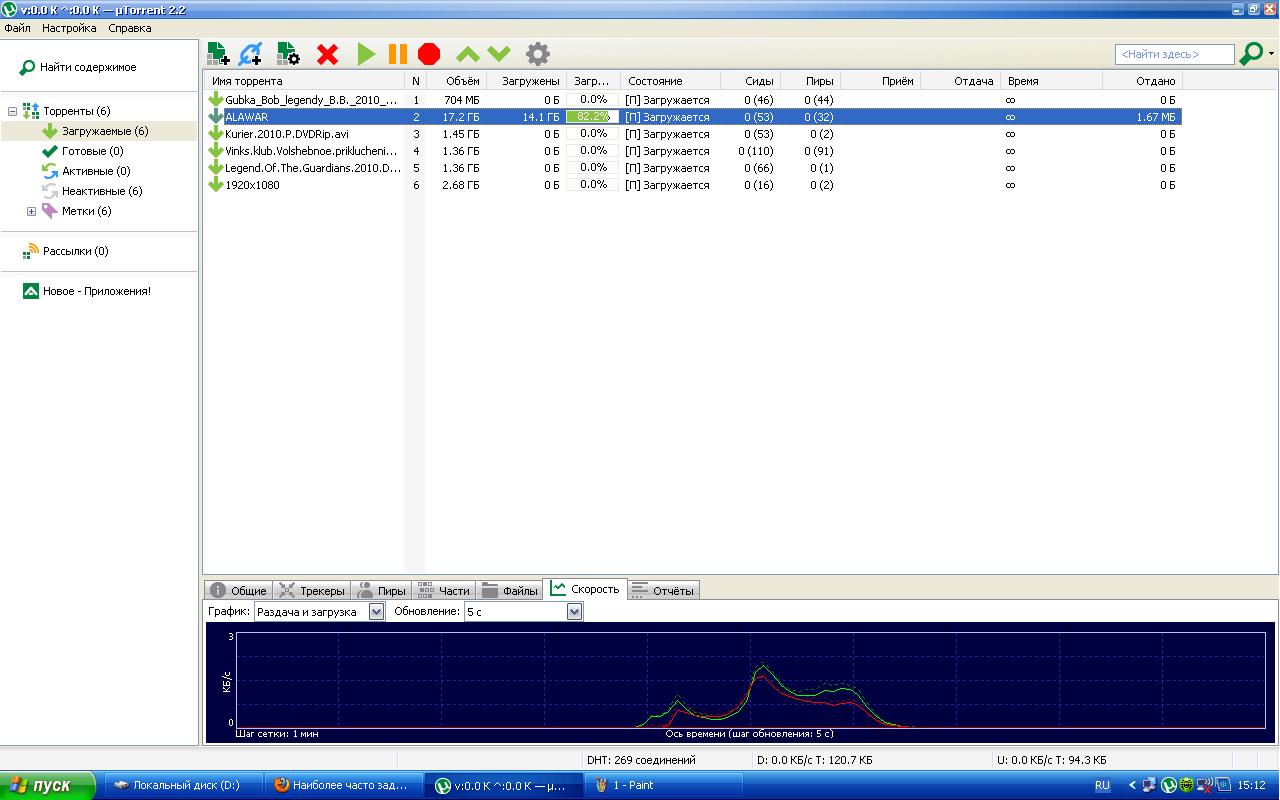This screenshot has width=1280, height=800.
Task: Open Preferences gear icon in toolbar
Action: 538,54
